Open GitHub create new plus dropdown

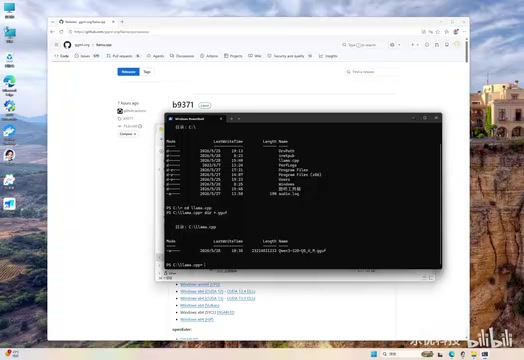pos(414,45)
